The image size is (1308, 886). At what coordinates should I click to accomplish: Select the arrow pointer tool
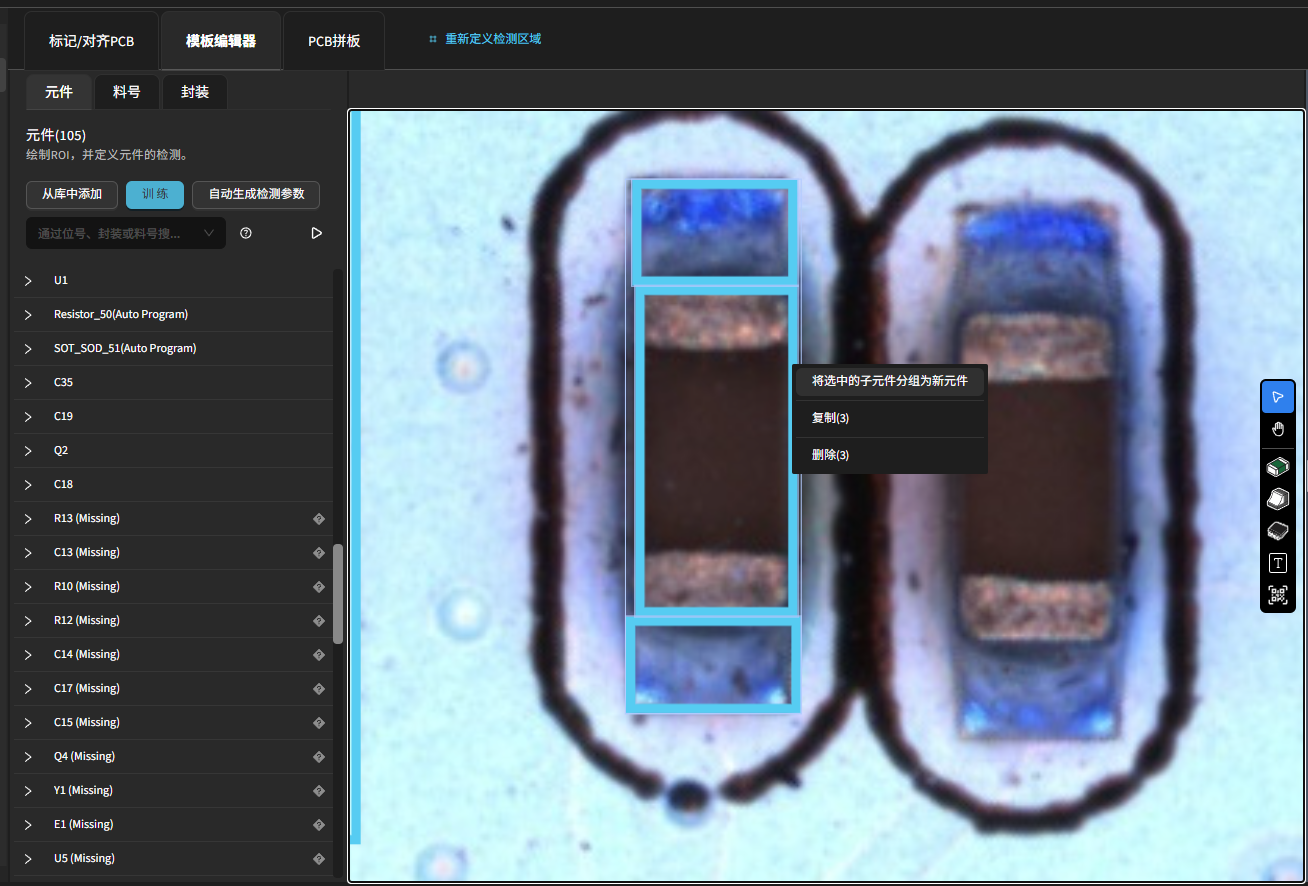pos(1277,397)
